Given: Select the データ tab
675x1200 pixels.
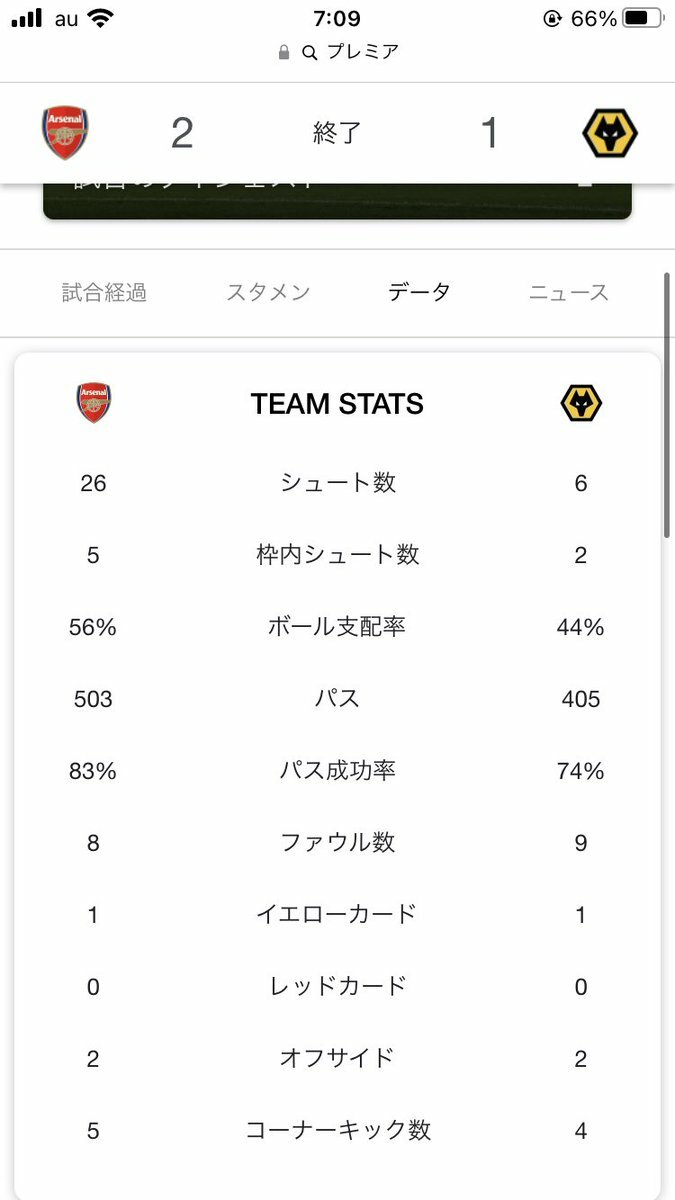Looking at the screenshot, I should pyautogui.click(x=420, y=292).
